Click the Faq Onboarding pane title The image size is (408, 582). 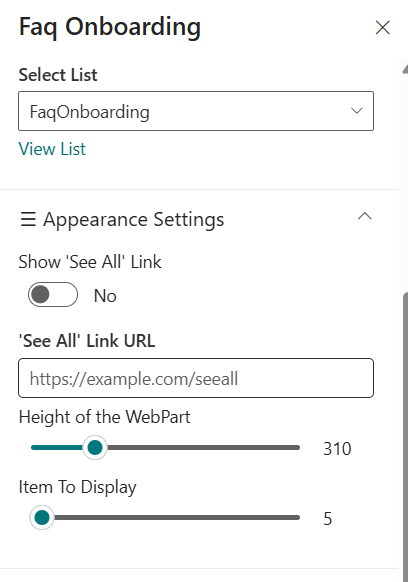coord(110,27)
